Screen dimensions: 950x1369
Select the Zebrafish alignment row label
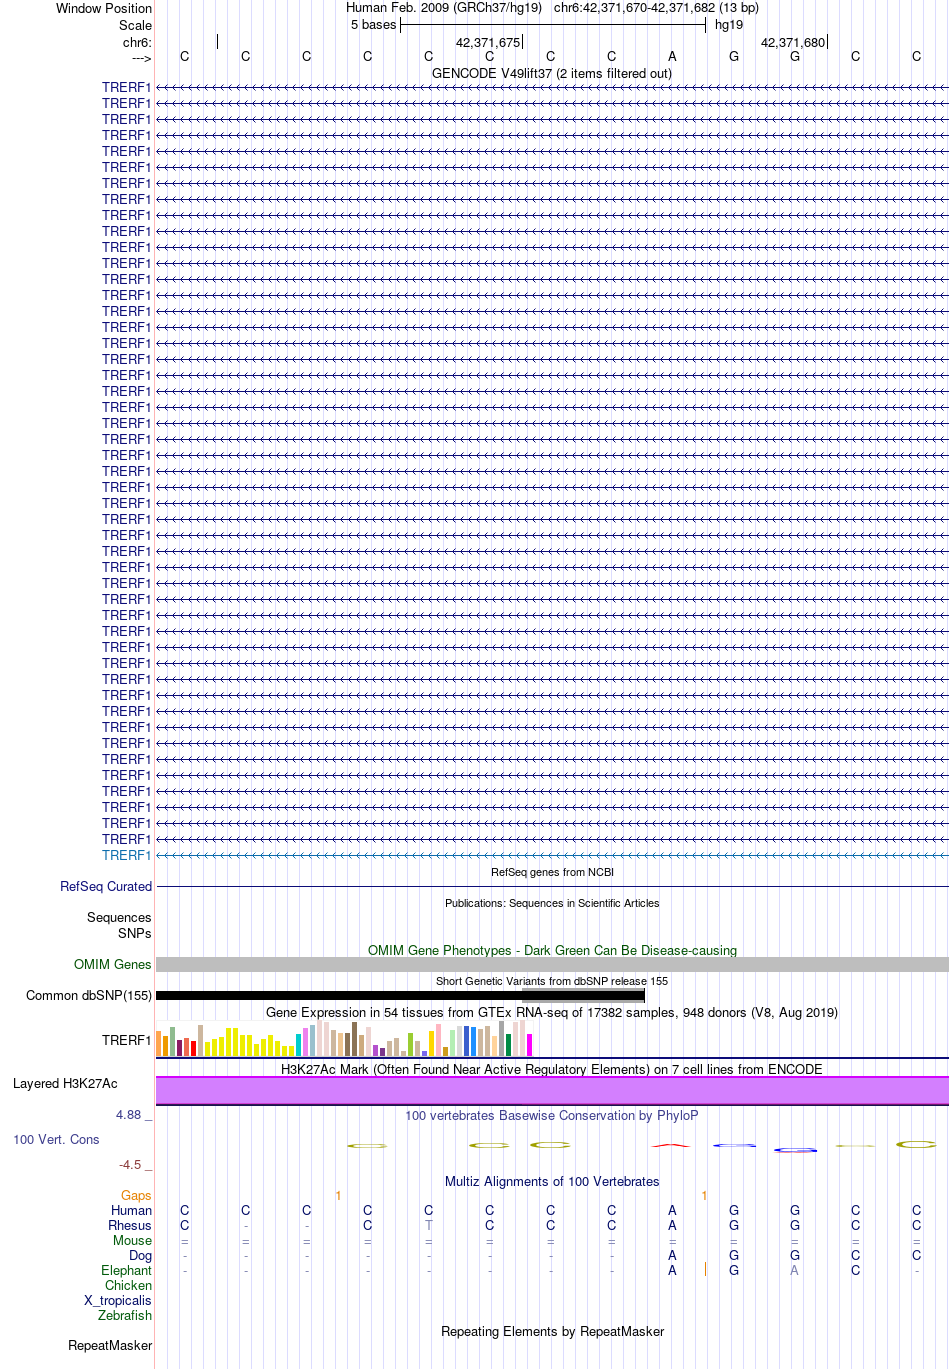point(125,1315)
